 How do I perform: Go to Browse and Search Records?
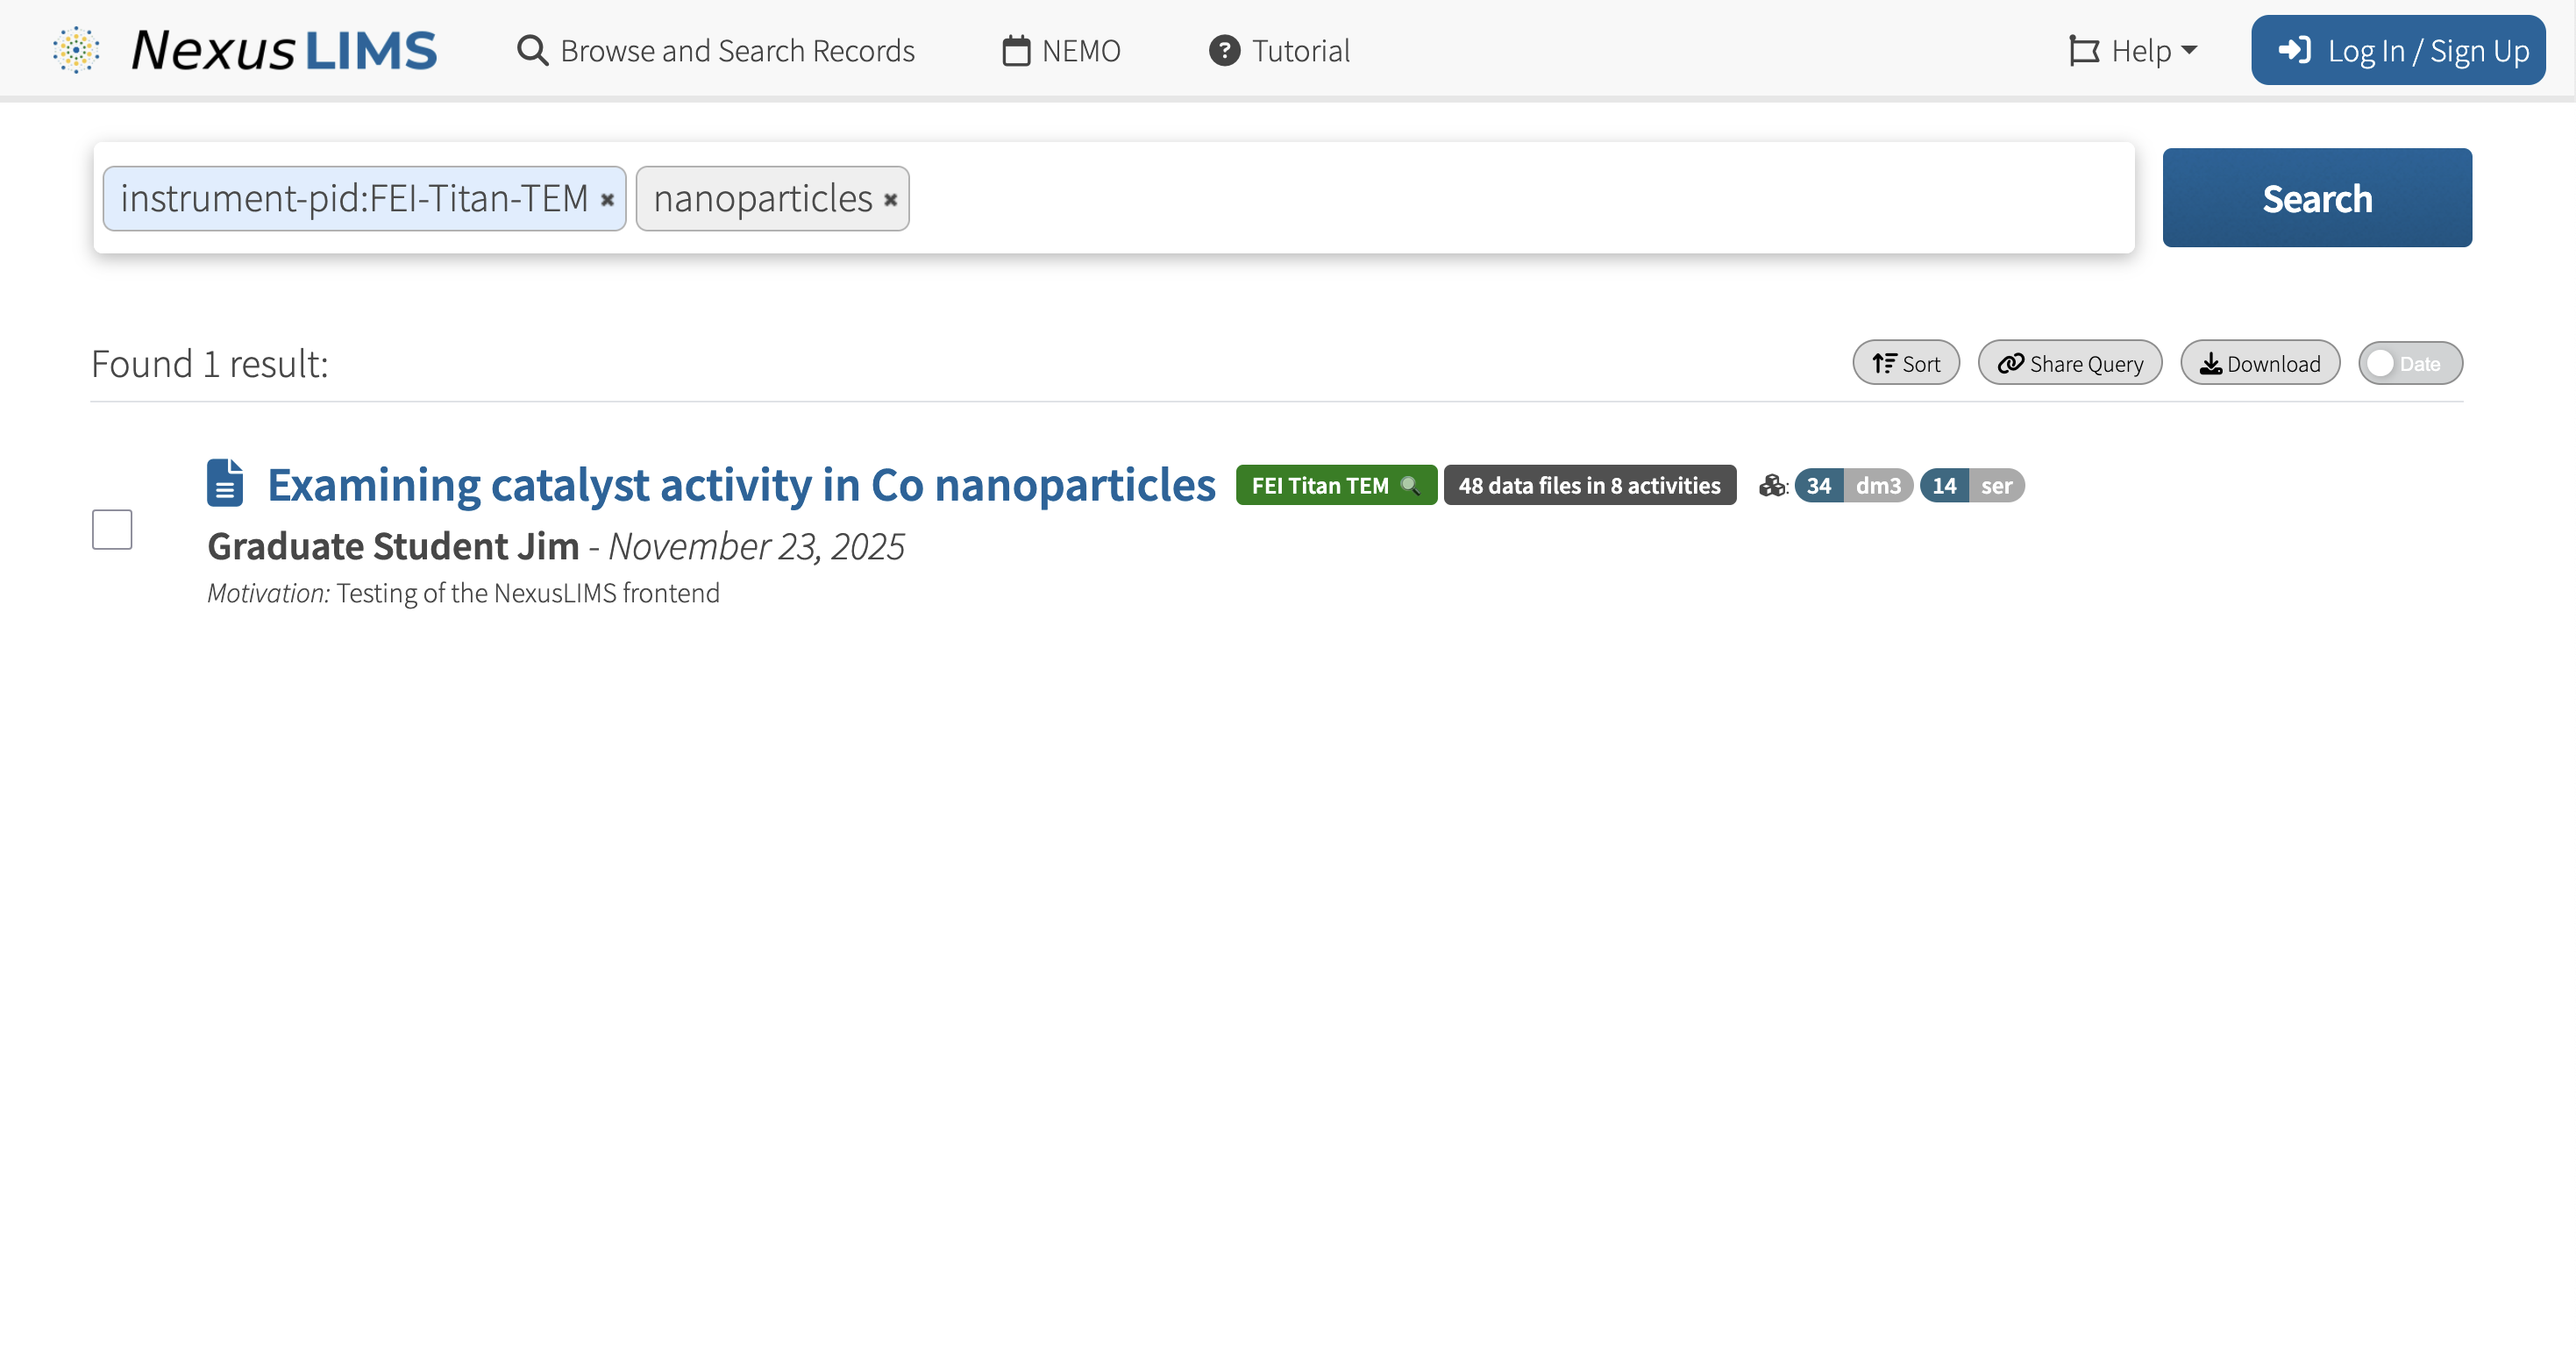[x=716, y=51]
